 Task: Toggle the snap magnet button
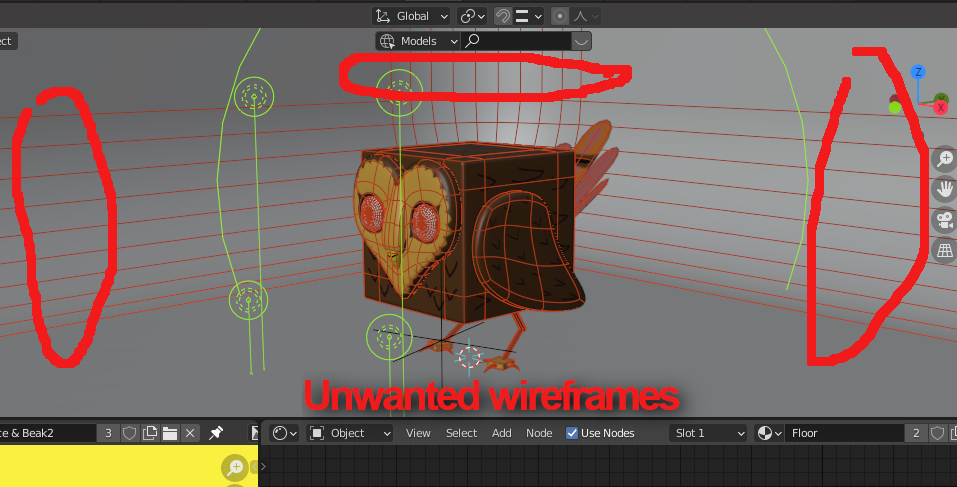point(502,16)
